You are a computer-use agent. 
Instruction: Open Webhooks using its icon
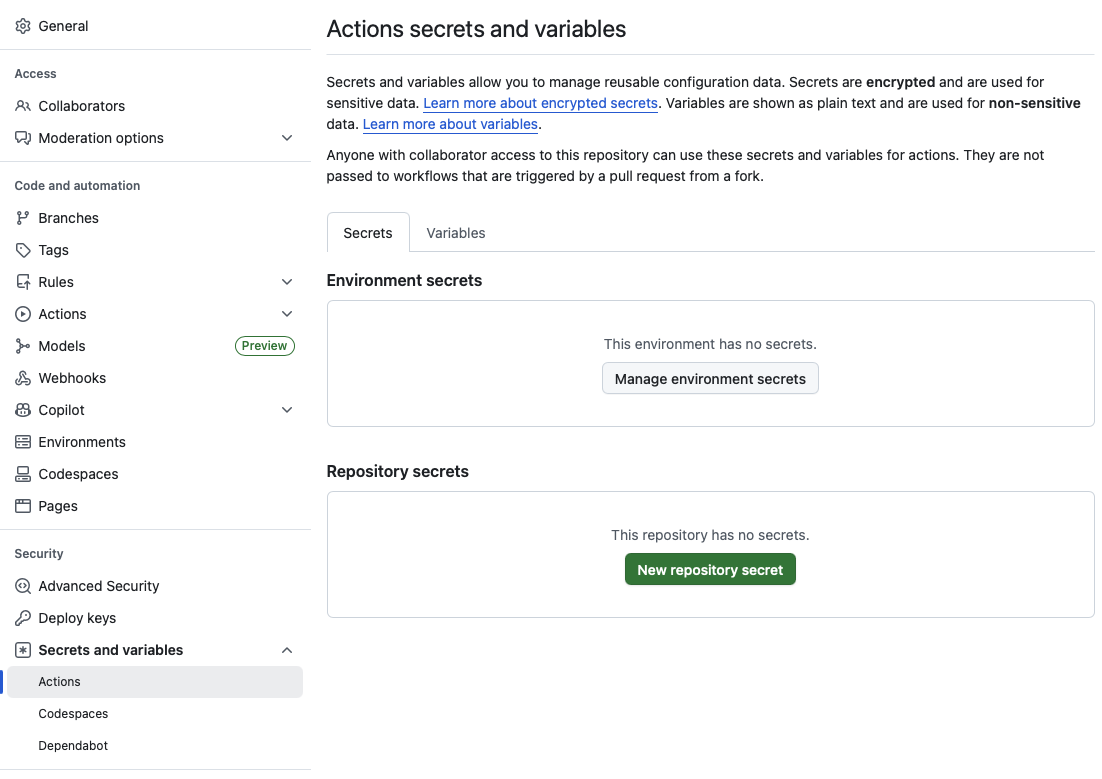(x=23, y=378)
